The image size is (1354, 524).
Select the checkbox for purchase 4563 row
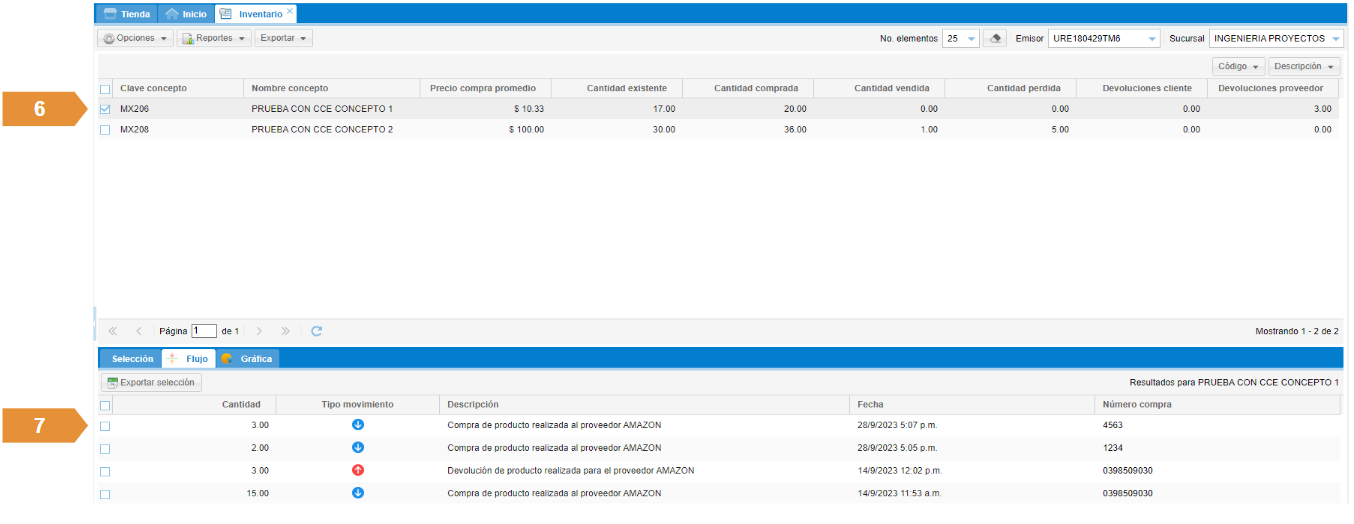(105, 426)
